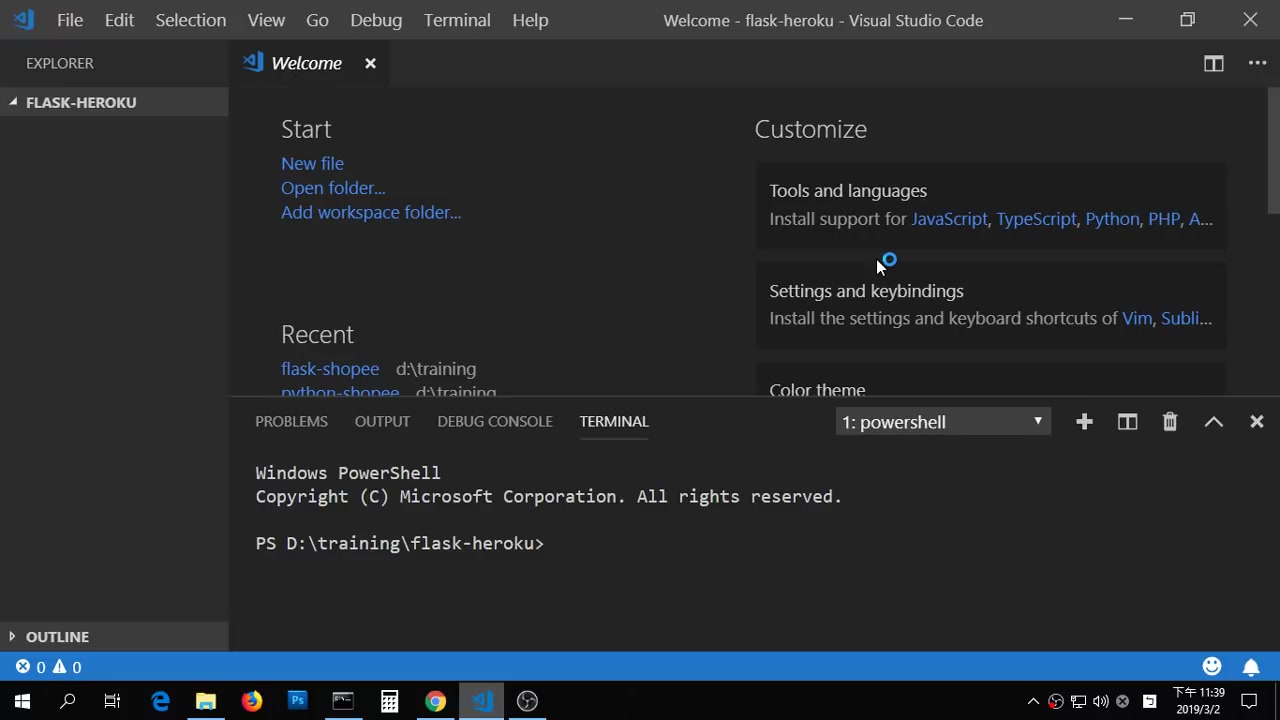Show hidden system tray icons
The height and width of the screenshot is (720, 1280).
tap(1033, 701)
